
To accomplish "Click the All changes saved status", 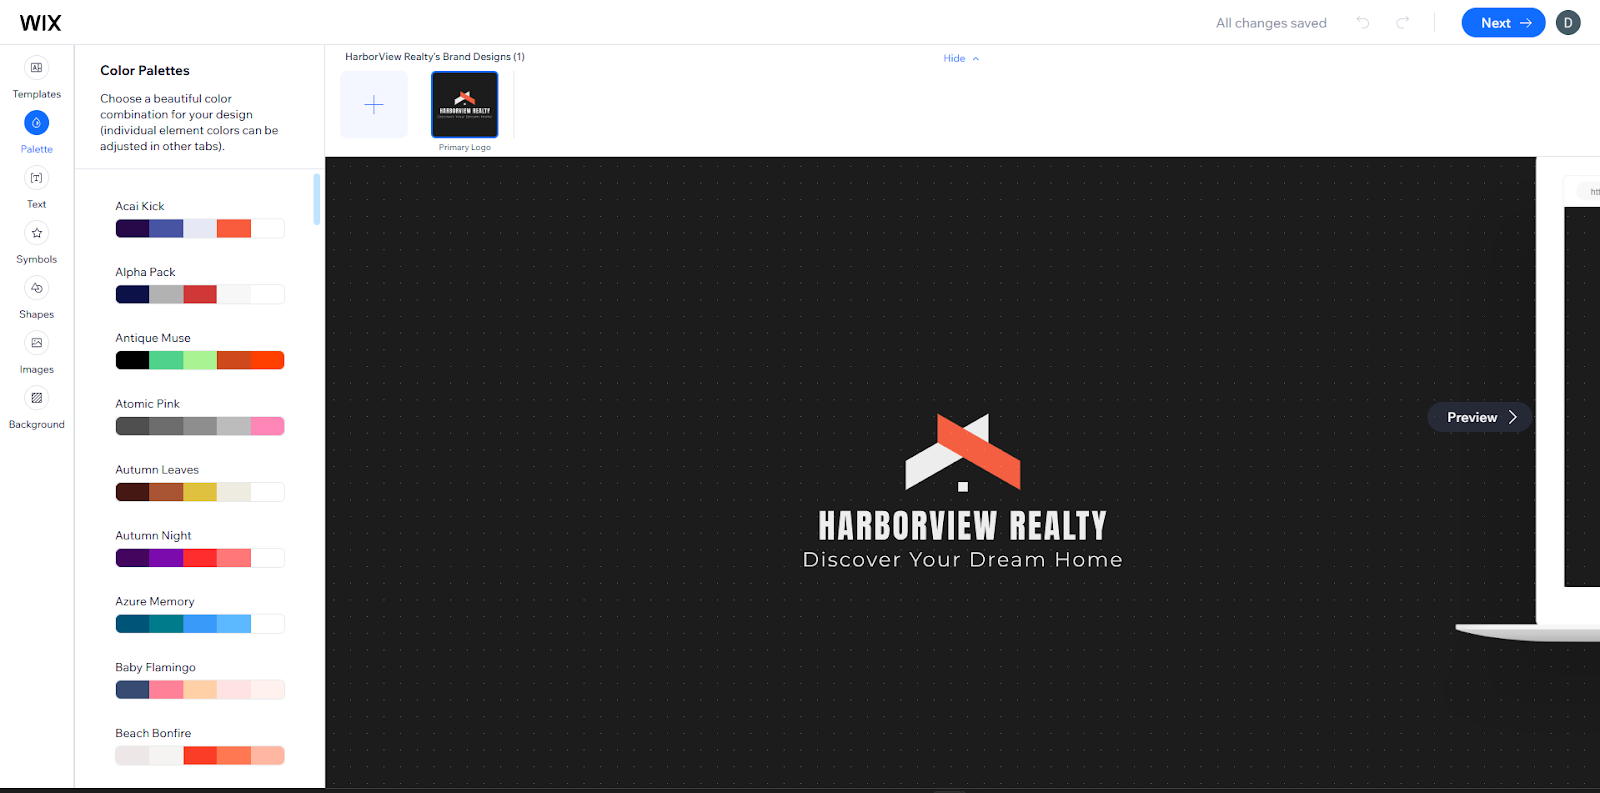I will coord(1271,23).
